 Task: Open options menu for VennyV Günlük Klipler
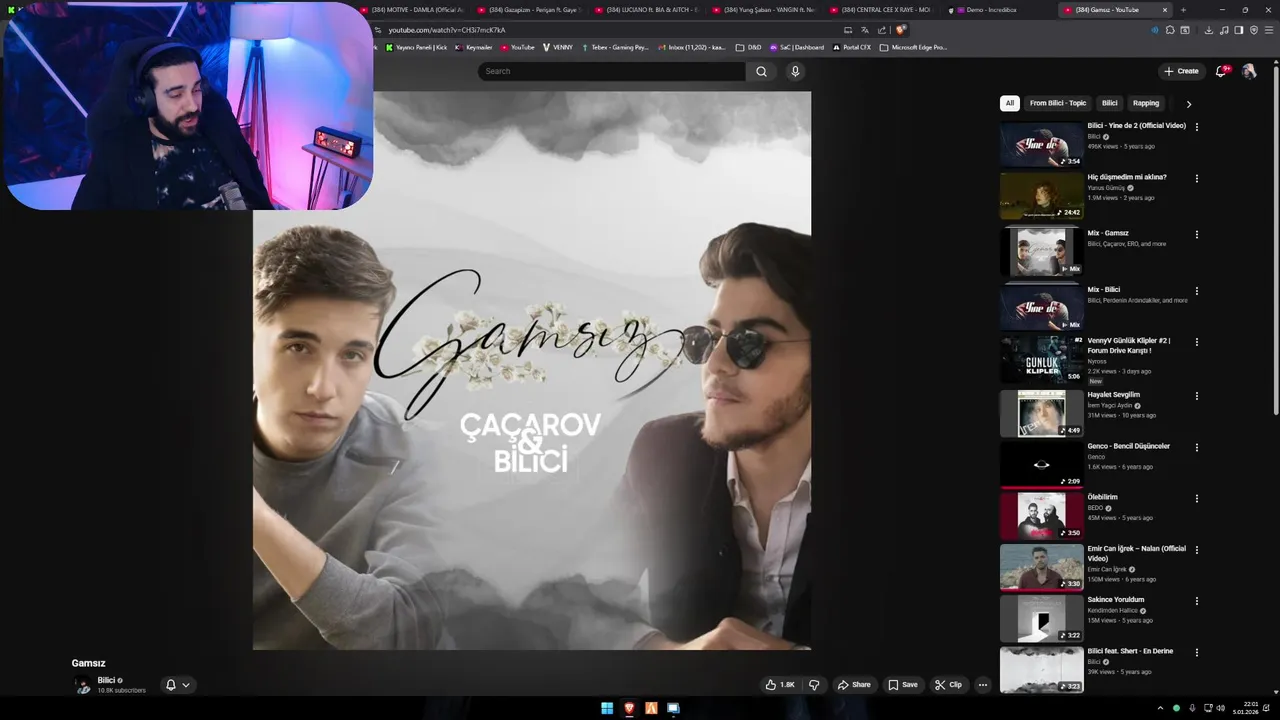[1196, 342]
